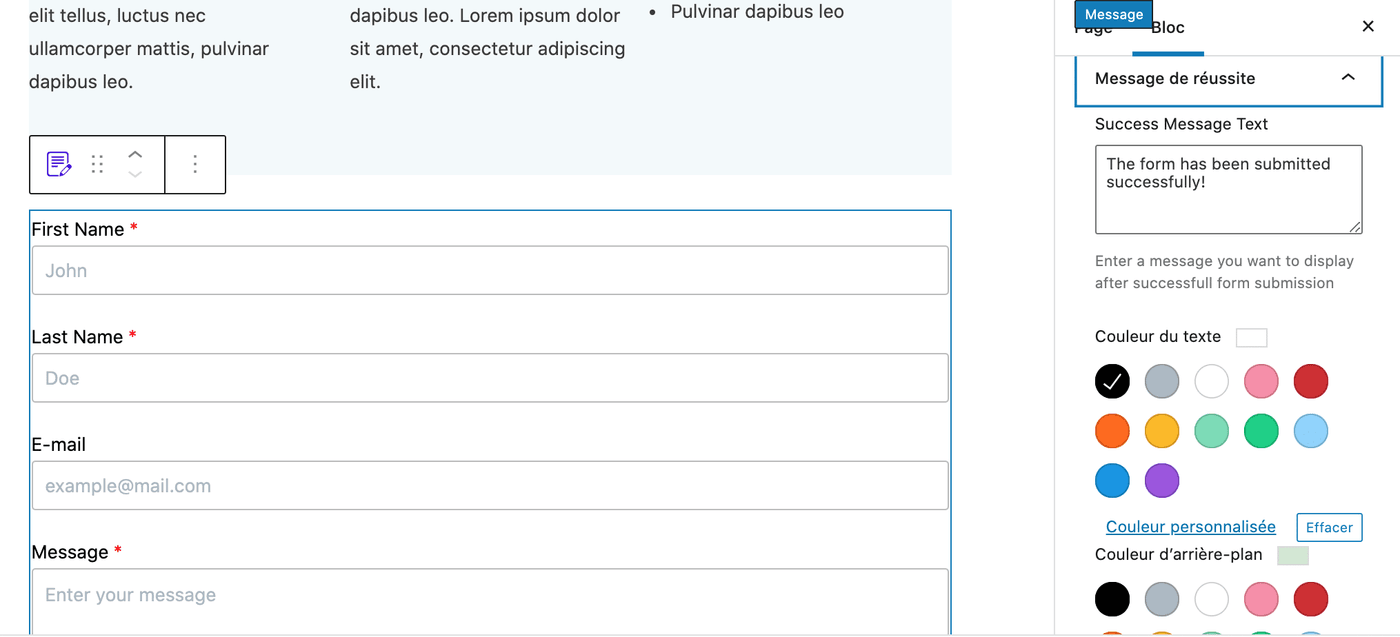Open Couleur personnalisée link
Image resolution: width=1400 pixels, height=637 pixels.
1190,526
